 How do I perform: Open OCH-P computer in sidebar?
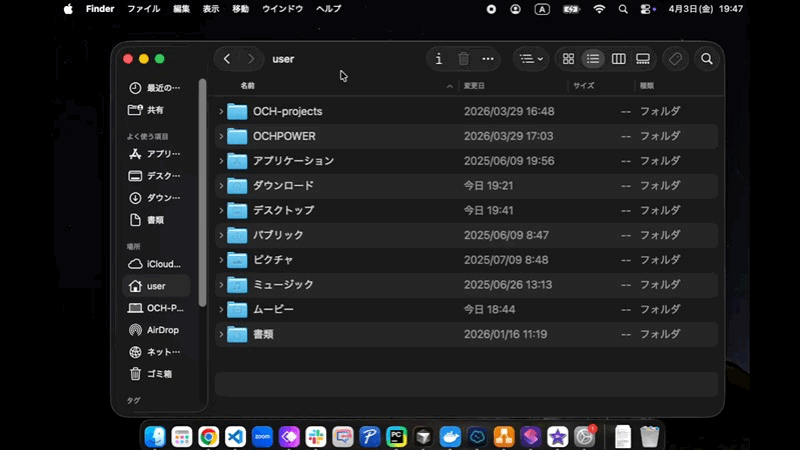155,308
